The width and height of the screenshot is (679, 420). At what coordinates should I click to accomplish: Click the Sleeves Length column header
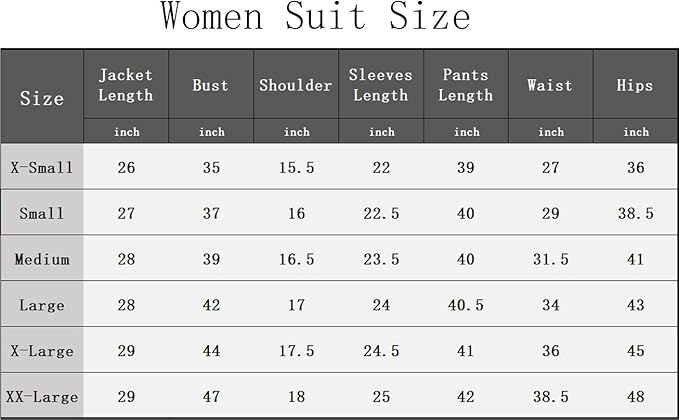[x=381, y=85]
